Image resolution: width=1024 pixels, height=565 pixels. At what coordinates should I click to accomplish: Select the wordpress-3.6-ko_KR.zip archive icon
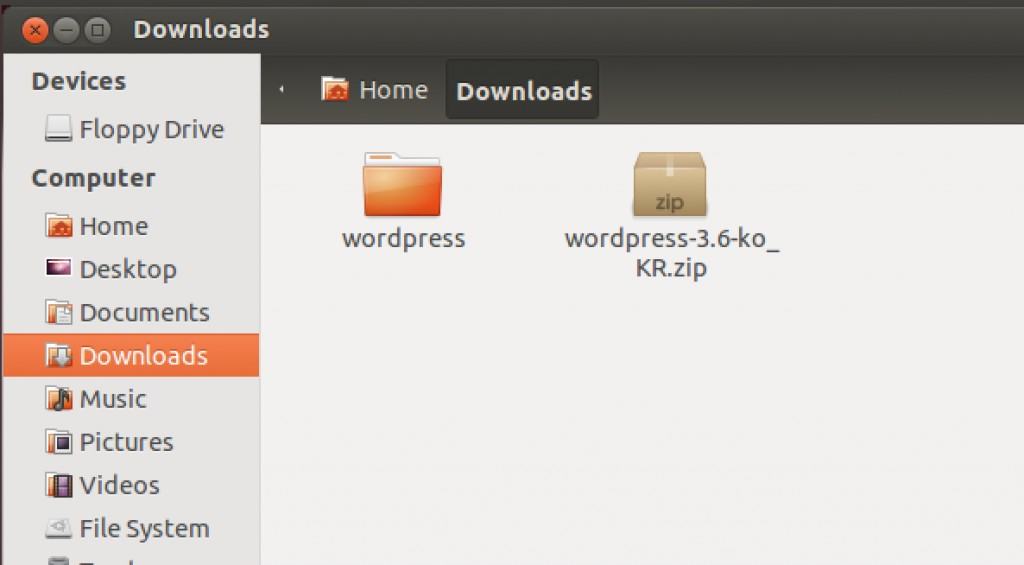tap(669, 185)
